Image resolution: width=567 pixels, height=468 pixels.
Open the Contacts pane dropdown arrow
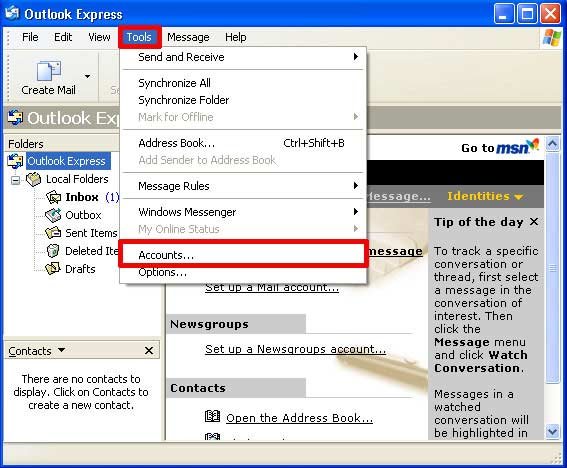[61, 350]
